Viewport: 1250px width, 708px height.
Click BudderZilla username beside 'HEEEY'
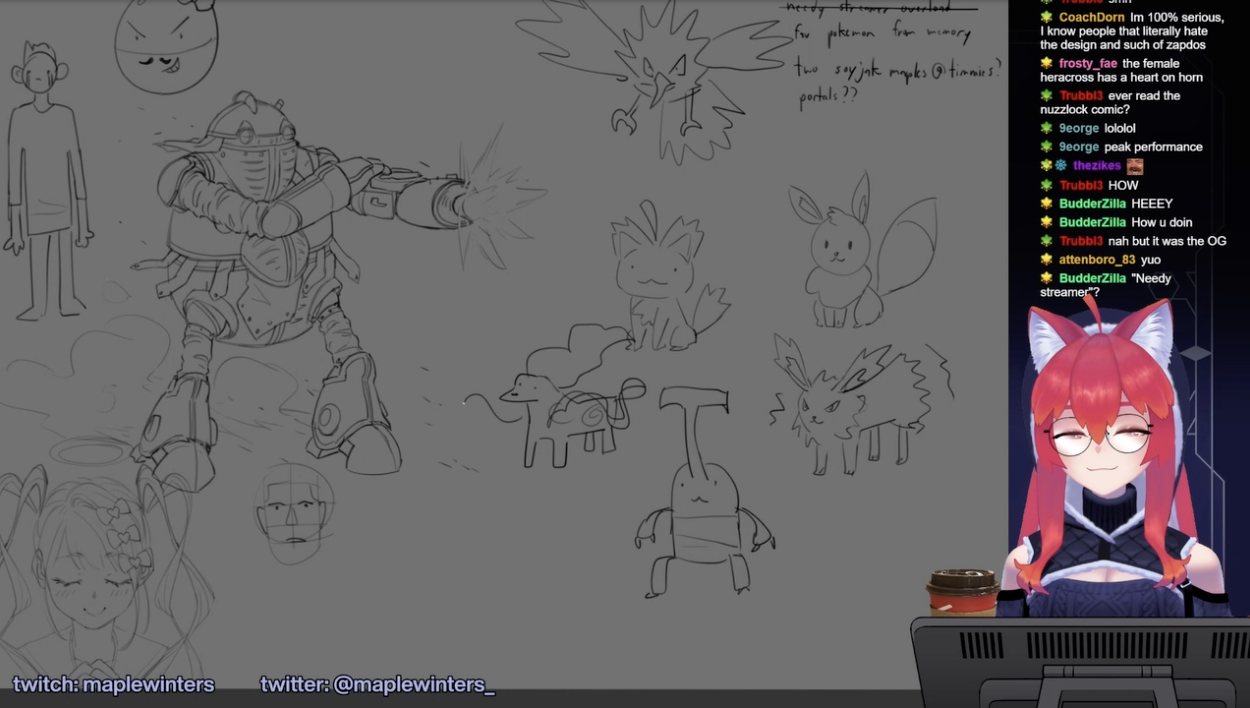[1092, 204]
